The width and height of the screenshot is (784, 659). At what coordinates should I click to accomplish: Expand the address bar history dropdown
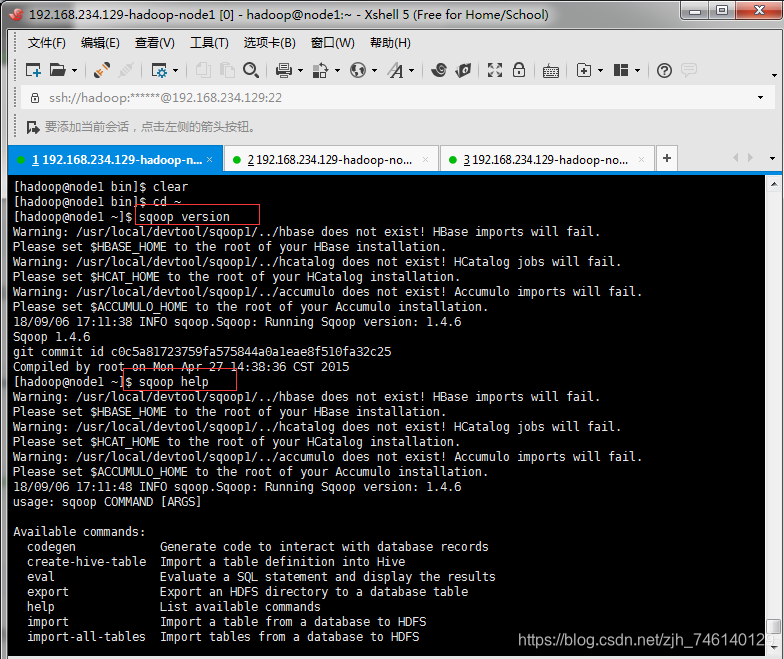[x=760, y=98]
